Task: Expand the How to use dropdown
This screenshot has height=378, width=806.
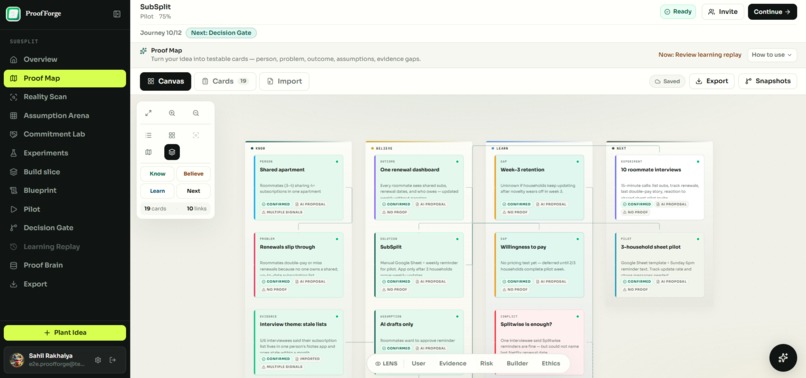Action: pos(772,55)
